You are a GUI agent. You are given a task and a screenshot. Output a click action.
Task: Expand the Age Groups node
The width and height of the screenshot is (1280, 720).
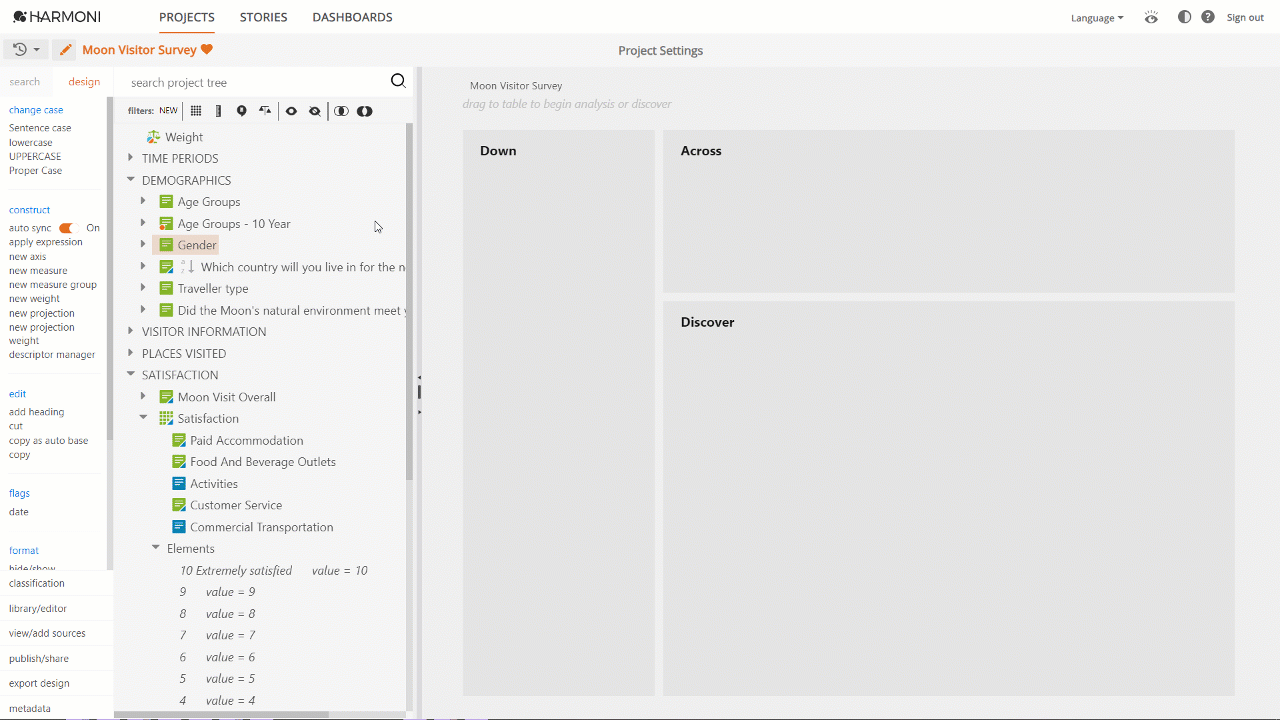coord(143,201)
